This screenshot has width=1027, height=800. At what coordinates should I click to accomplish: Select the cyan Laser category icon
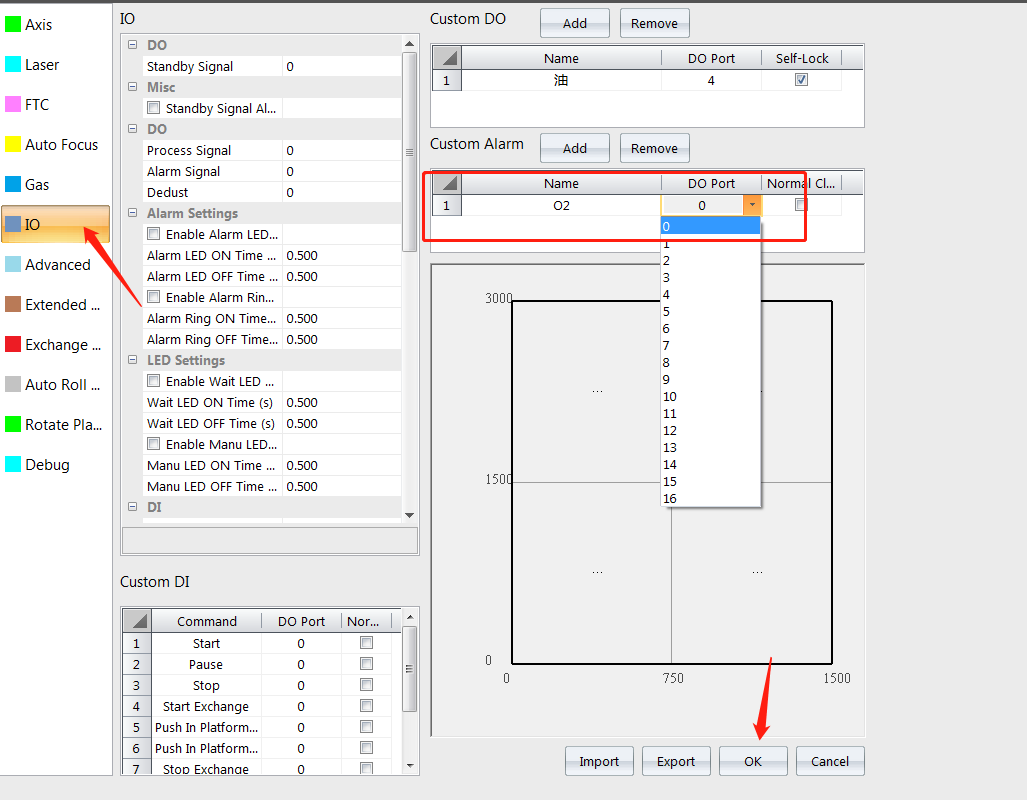(x=13, y=64)
